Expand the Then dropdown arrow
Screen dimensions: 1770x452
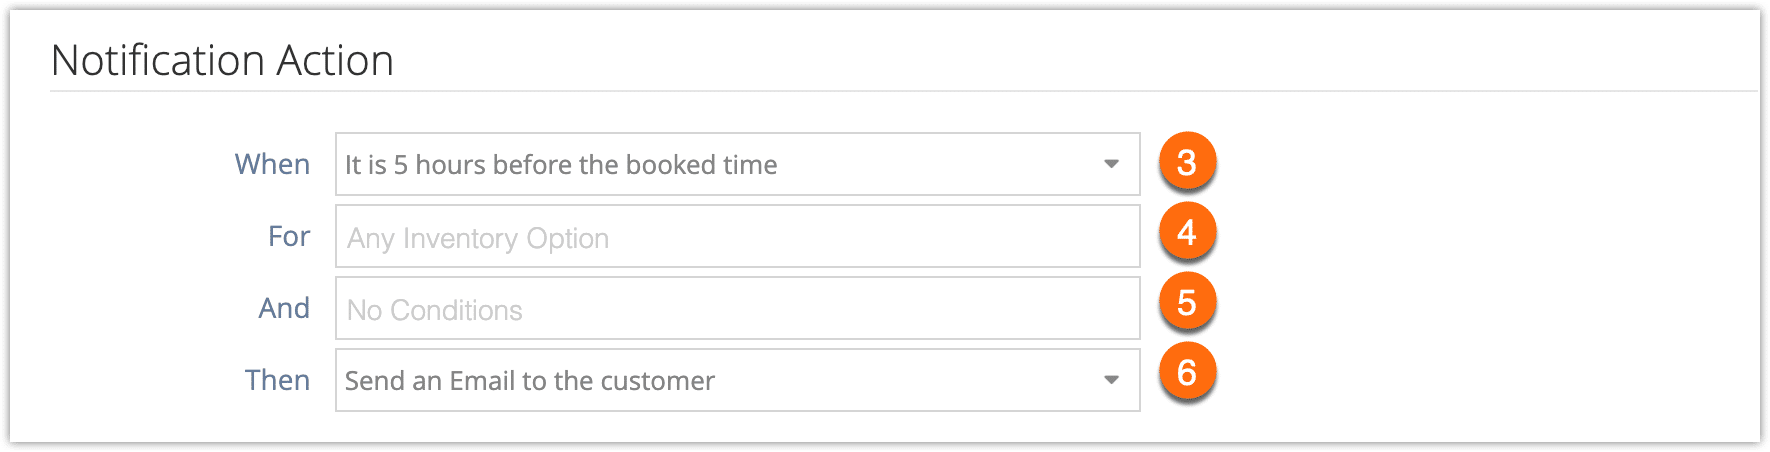[x=1111, y=380]
